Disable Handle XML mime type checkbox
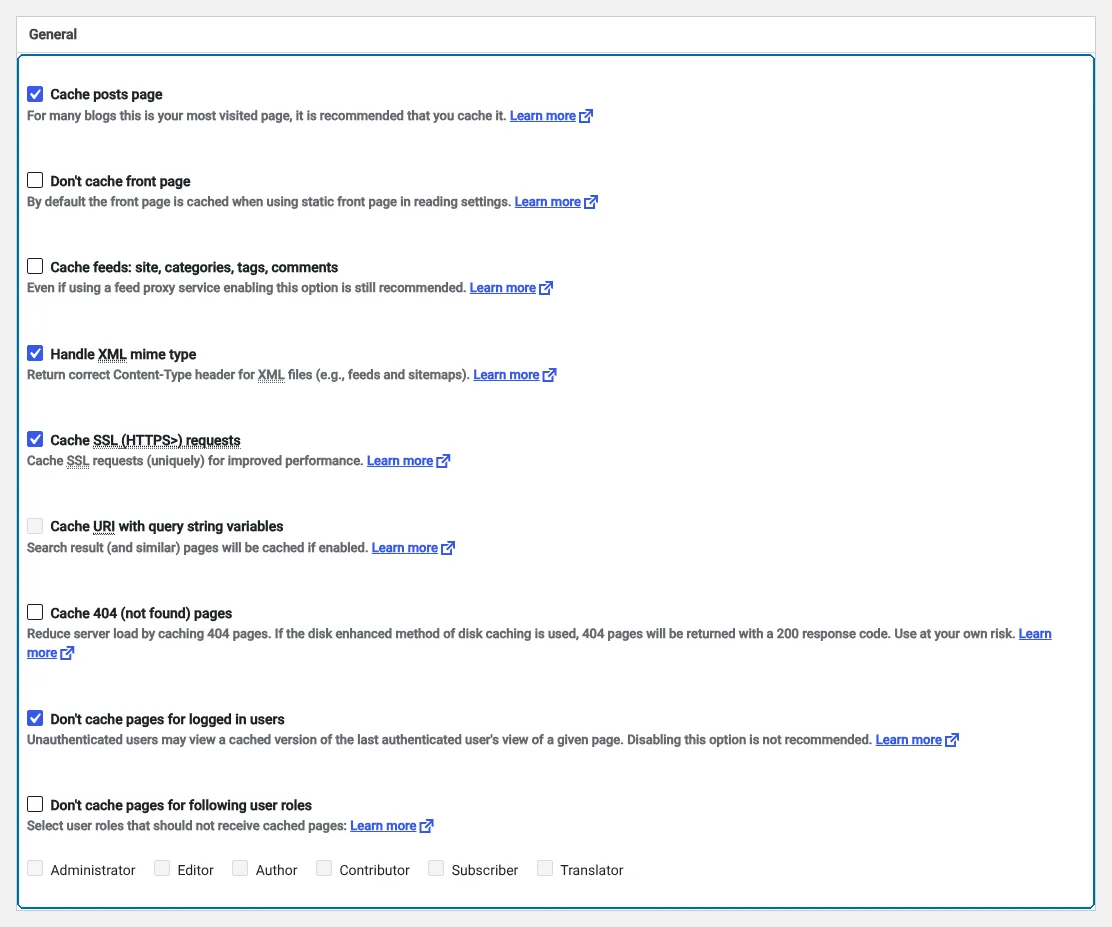Viewport: 1112px width, 927px height. [x=35, y=353]
